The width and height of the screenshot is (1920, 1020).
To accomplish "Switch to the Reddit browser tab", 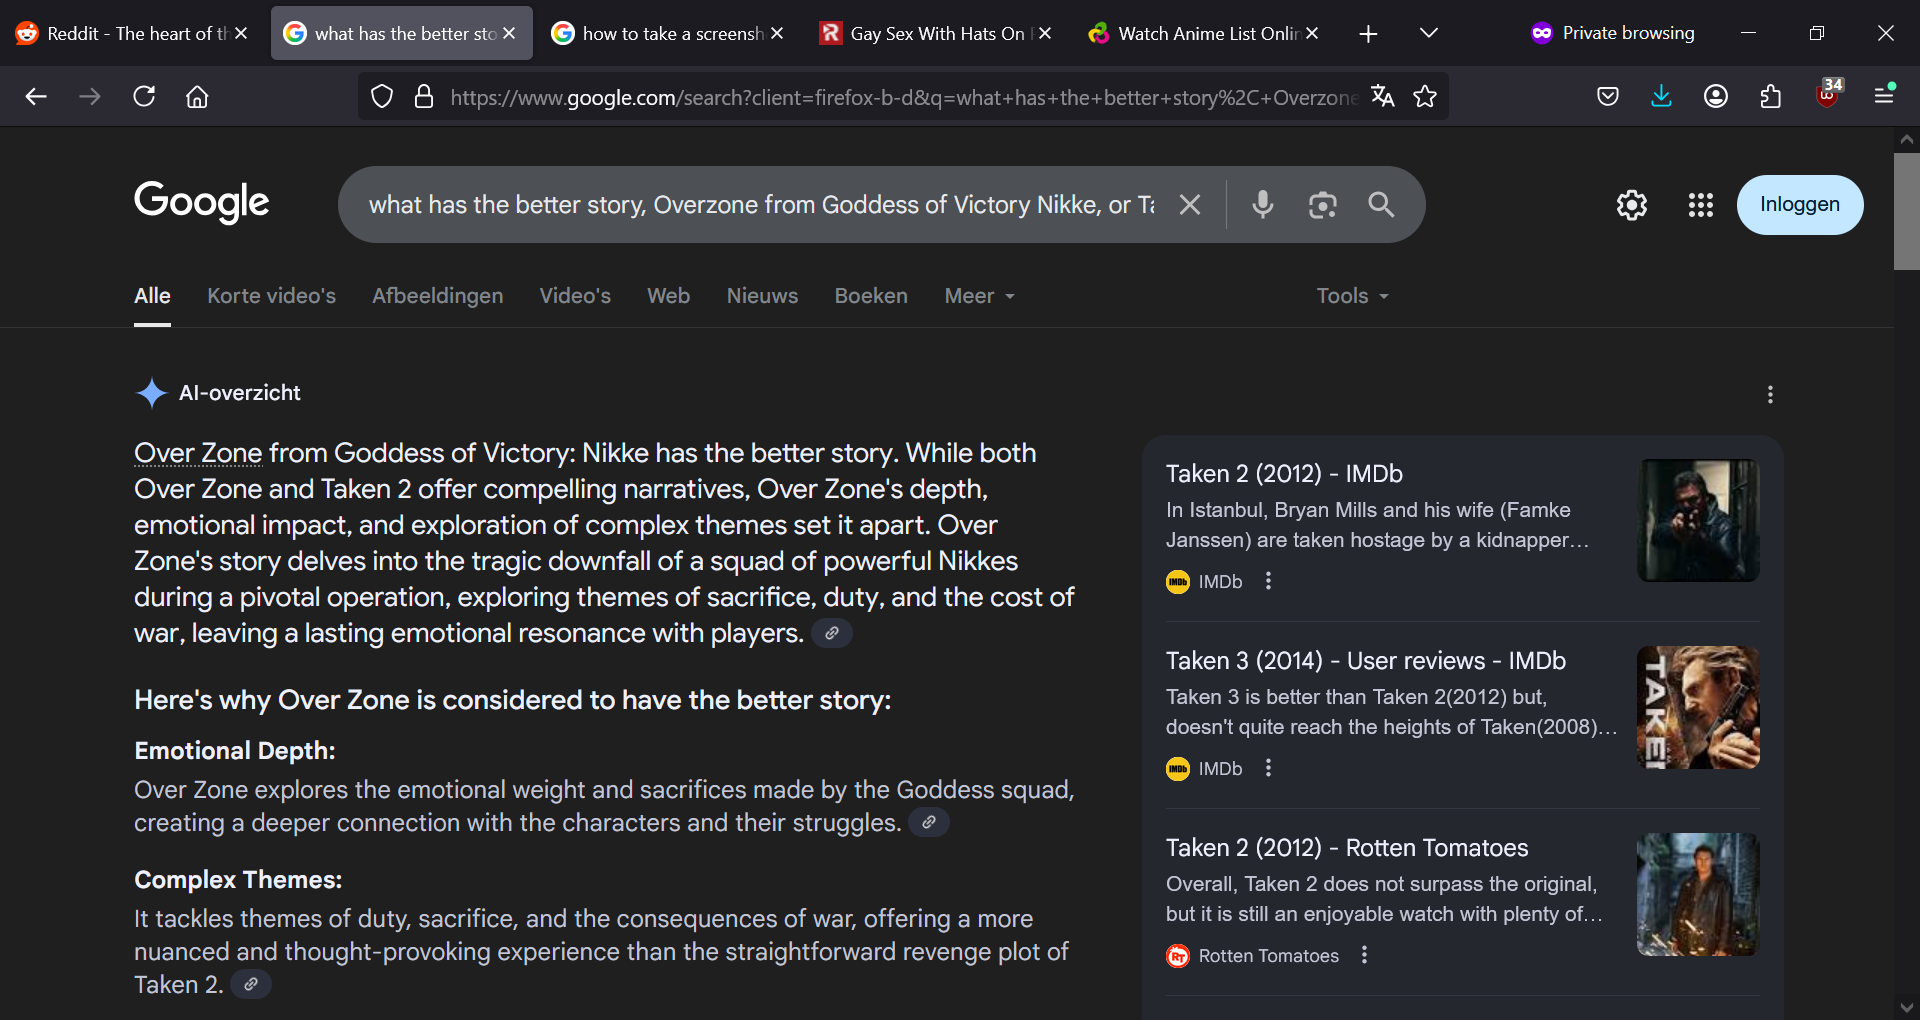I will tap(123, 33).
